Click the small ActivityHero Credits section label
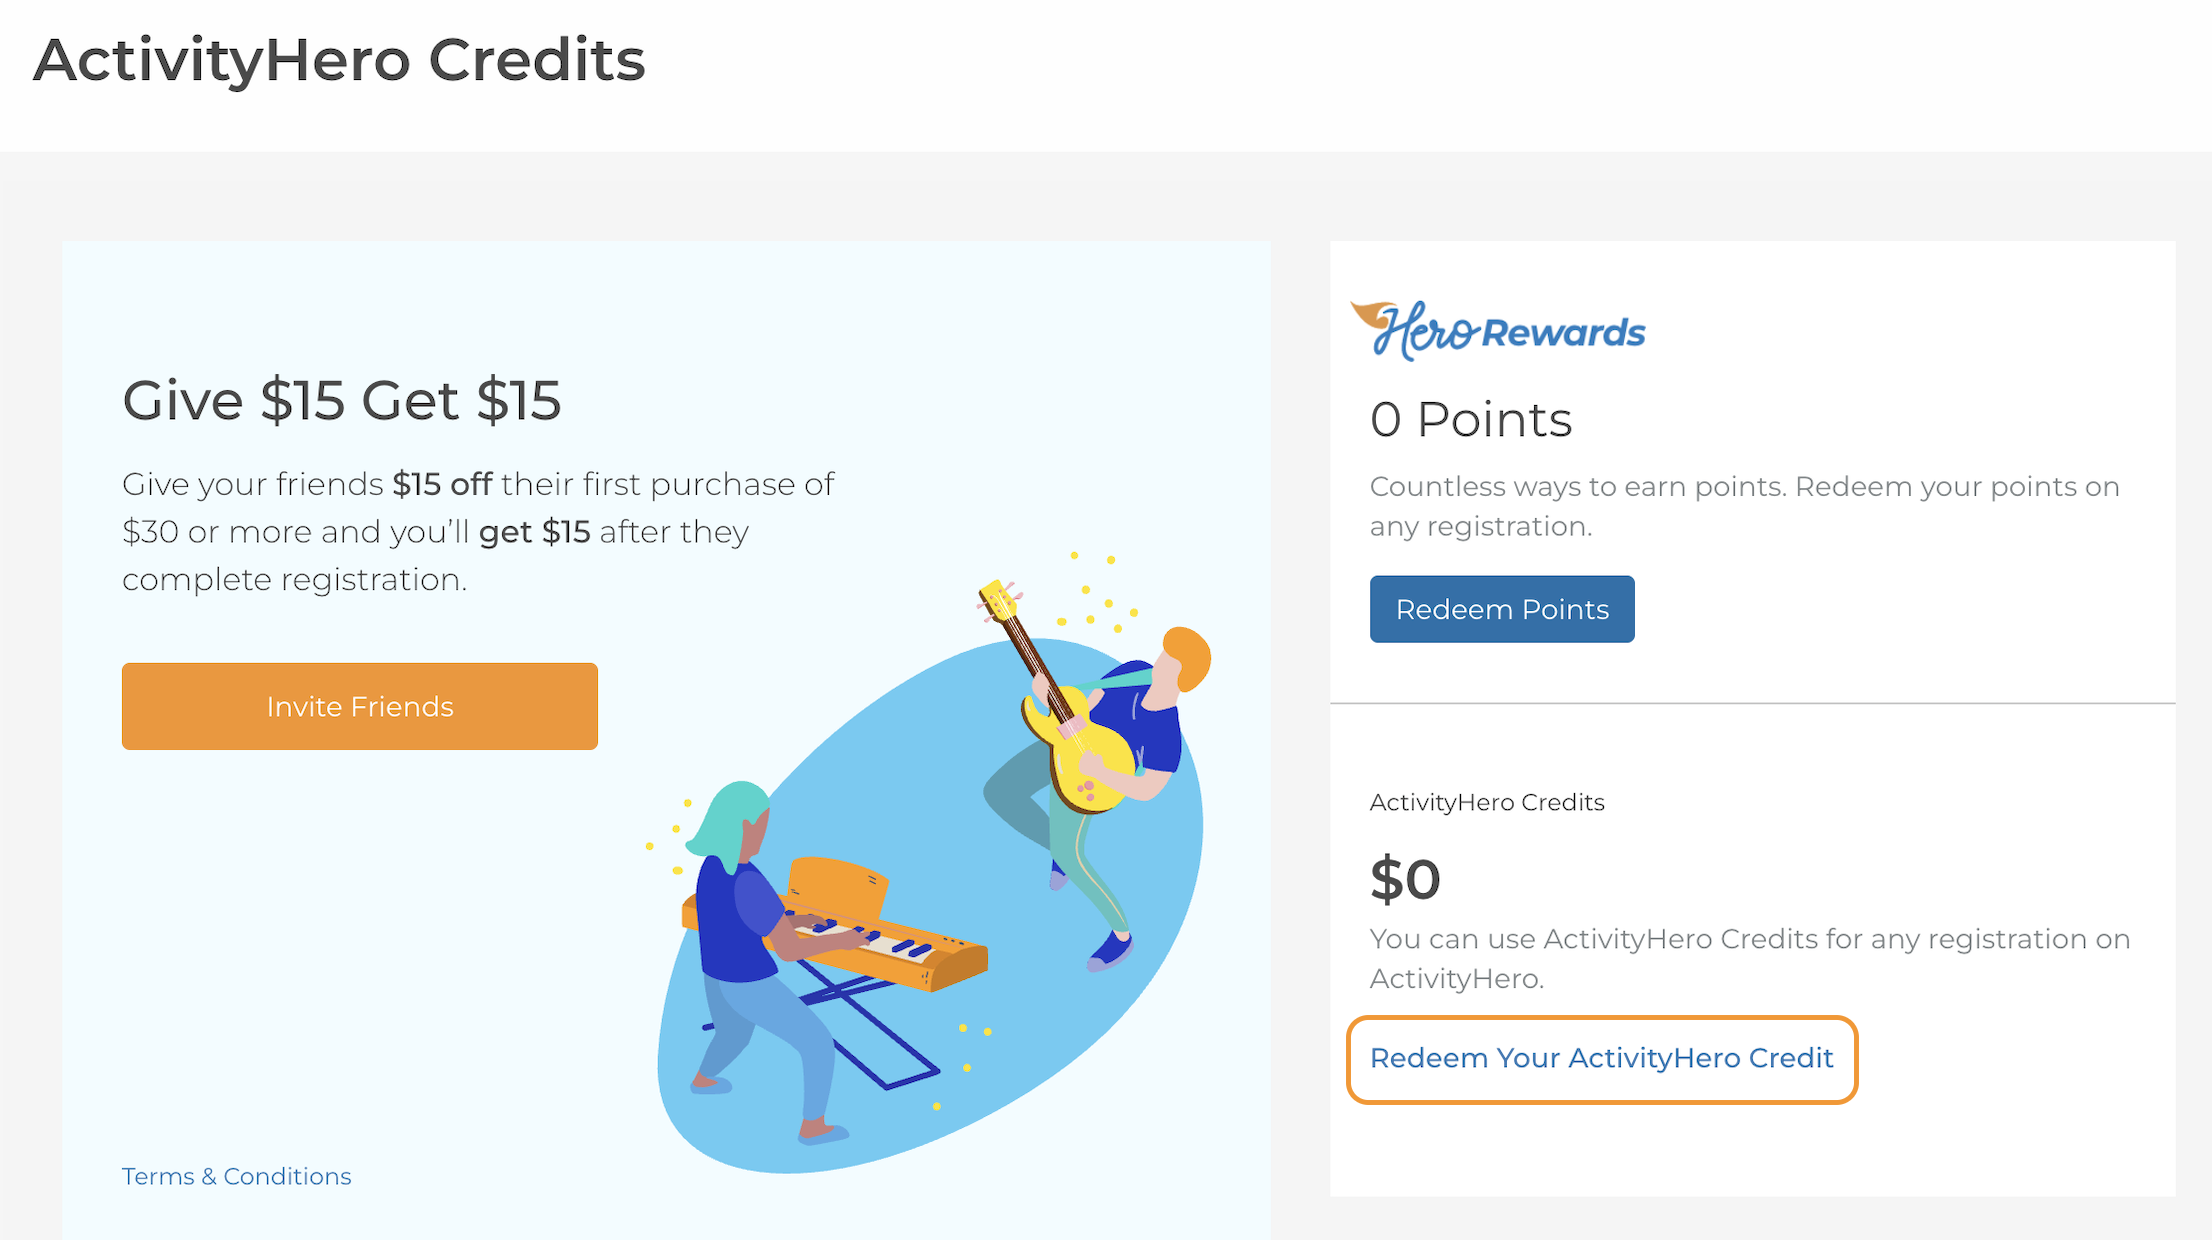 coord(1486,802)
